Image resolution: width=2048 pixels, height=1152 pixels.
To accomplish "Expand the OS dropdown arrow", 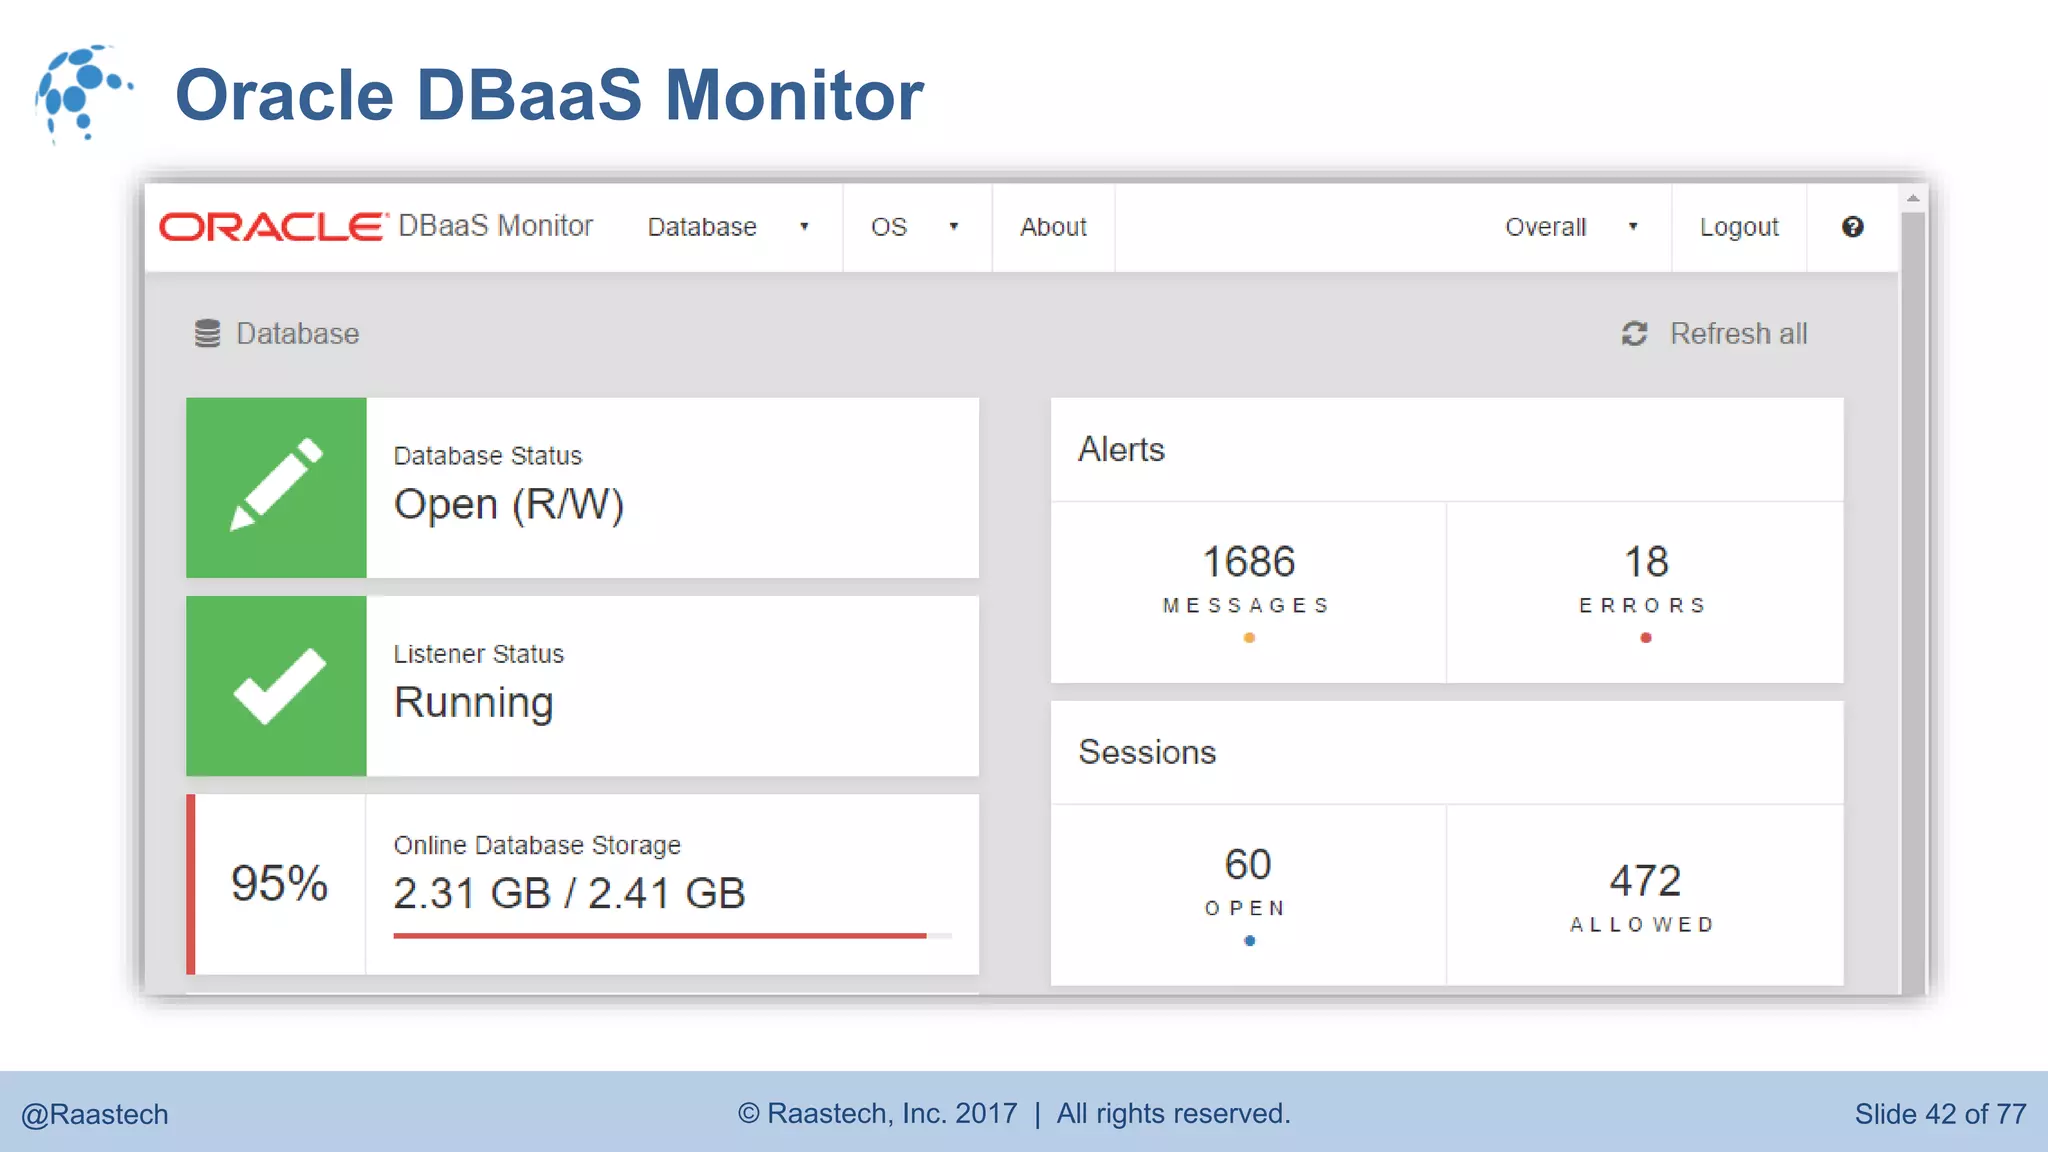I will click(954, 227).
